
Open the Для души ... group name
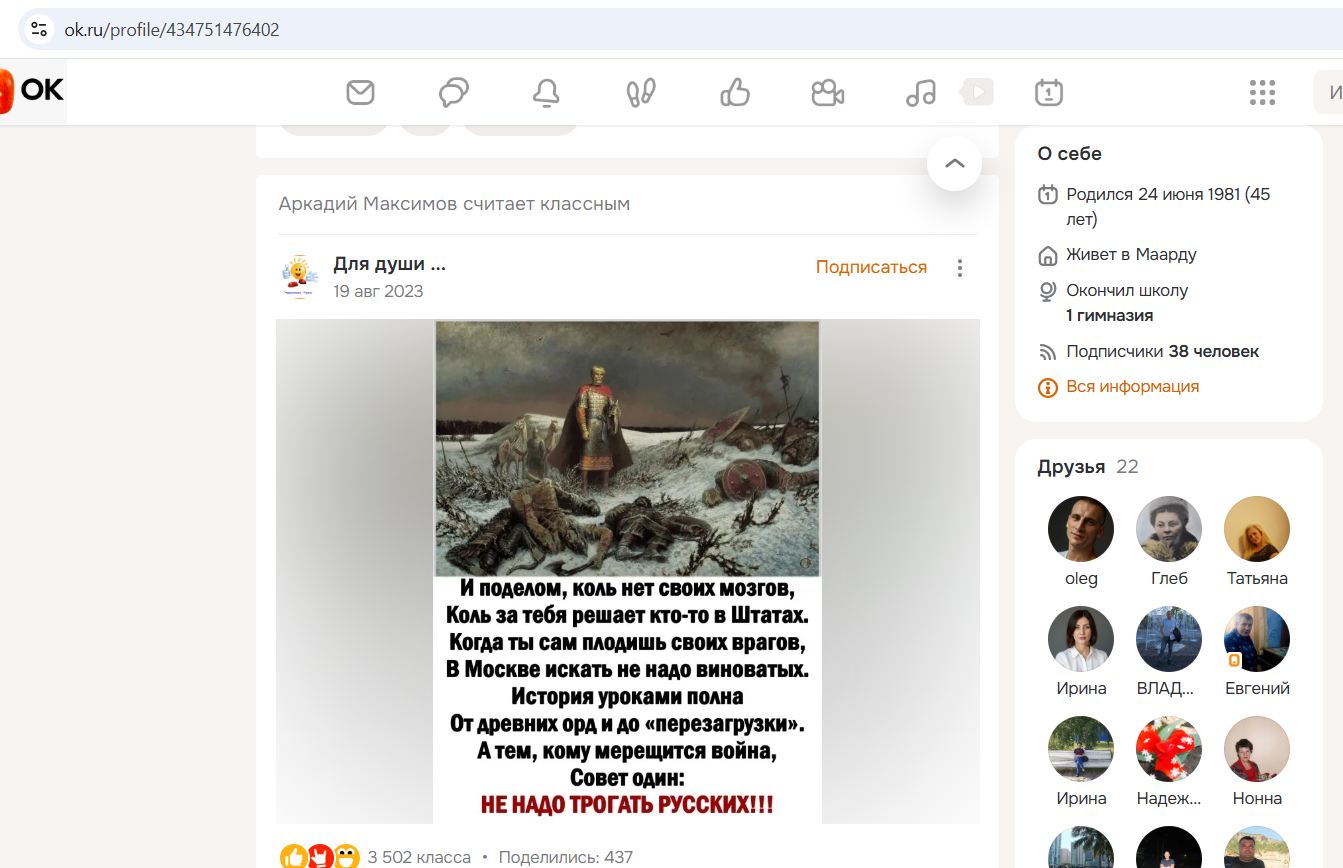pos(389,264)
